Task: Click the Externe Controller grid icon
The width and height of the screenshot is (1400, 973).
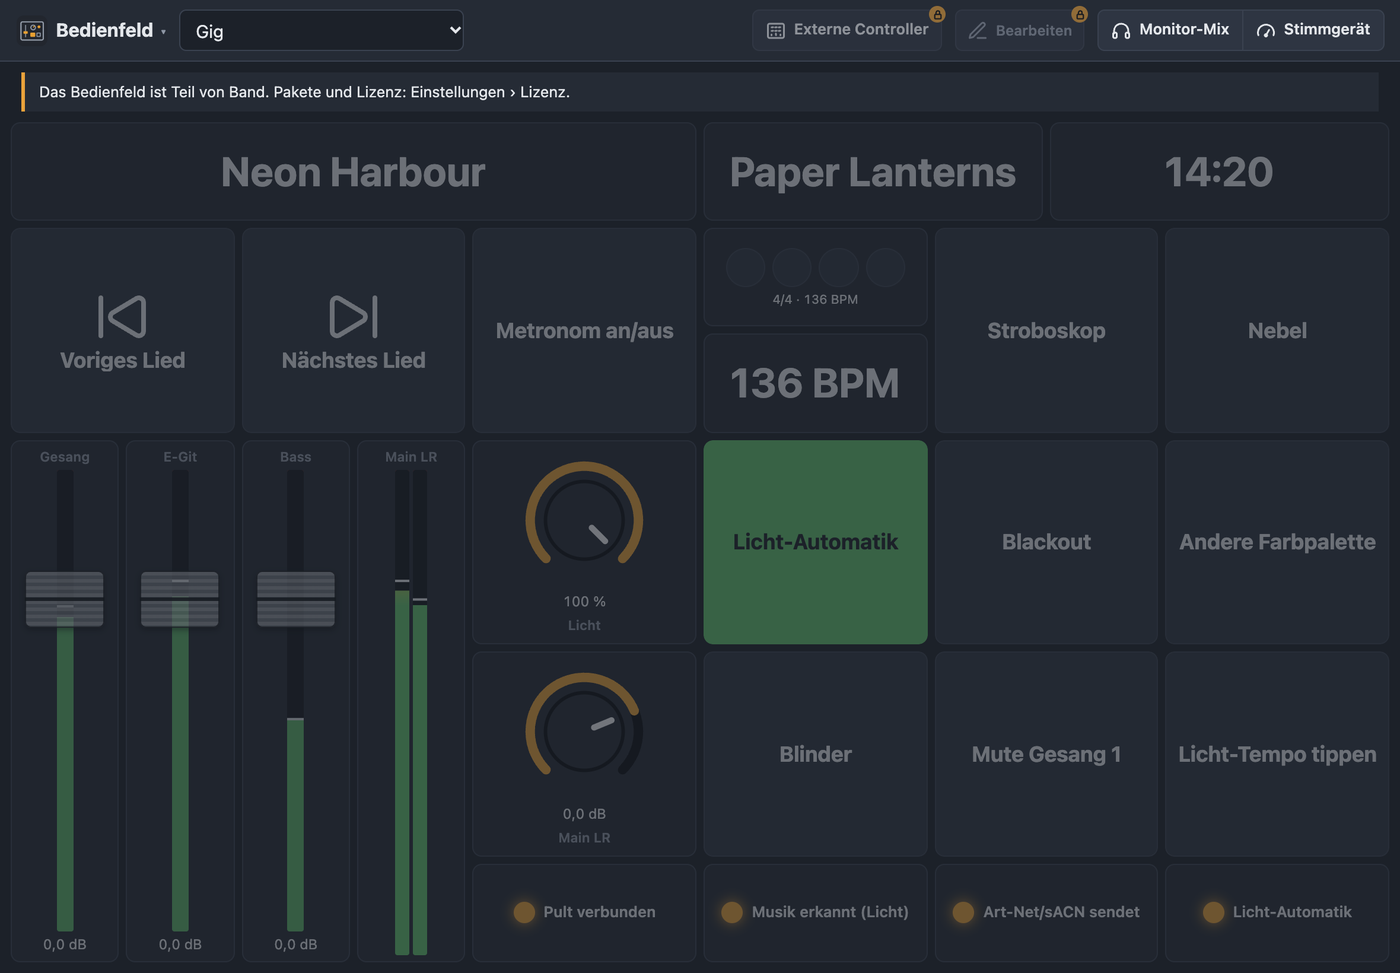Action: [x=776, y=31]
